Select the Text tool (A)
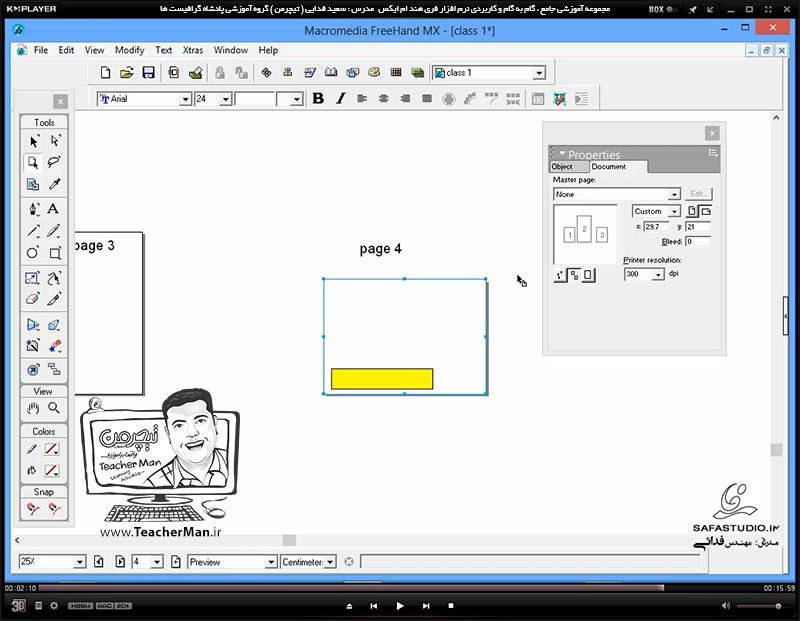The image size is (800, 621). coord(53,209)
